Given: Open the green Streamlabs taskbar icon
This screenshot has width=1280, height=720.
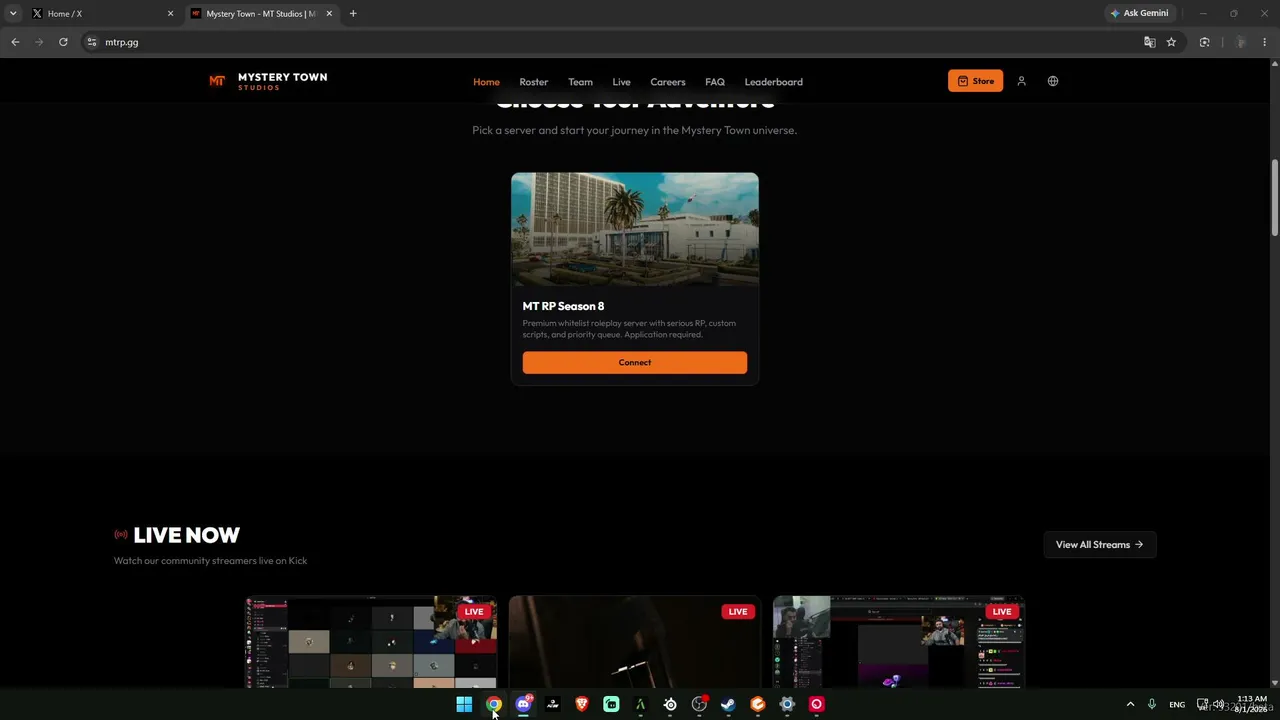Looking at the screenshot, I should 611,704.
